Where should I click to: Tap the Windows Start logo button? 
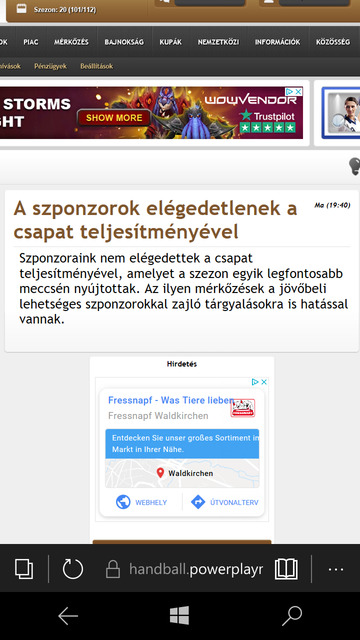[180, 616]
